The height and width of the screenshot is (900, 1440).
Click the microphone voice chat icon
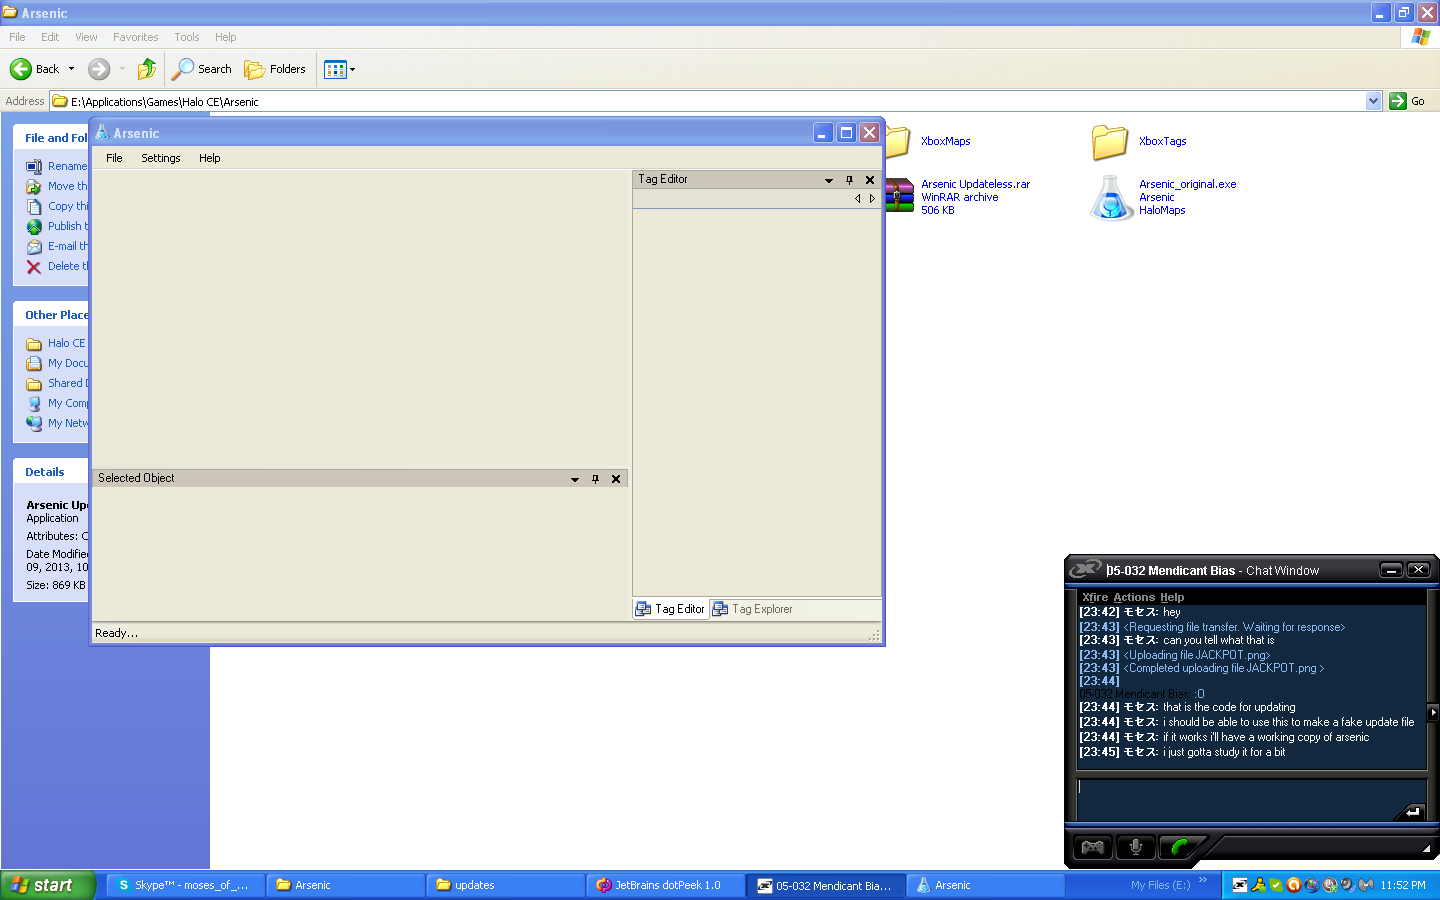pos(1135,847)
